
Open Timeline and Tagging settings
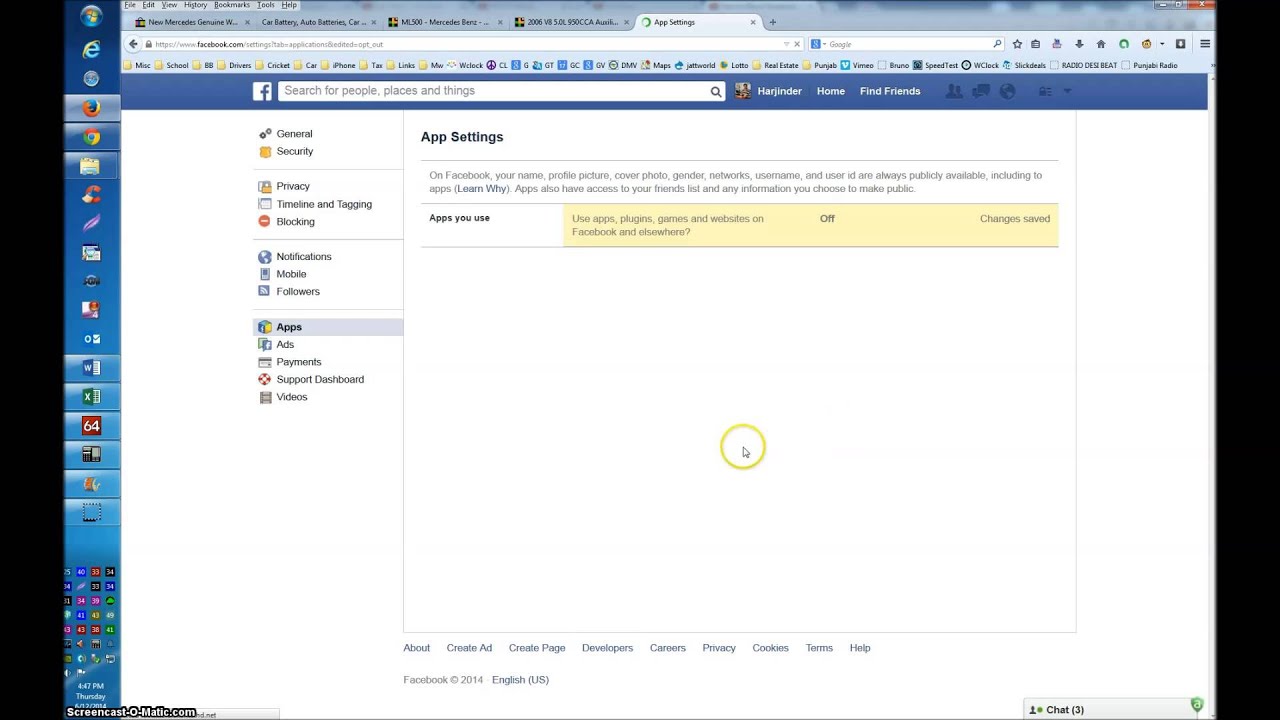(x=323, y=204)
